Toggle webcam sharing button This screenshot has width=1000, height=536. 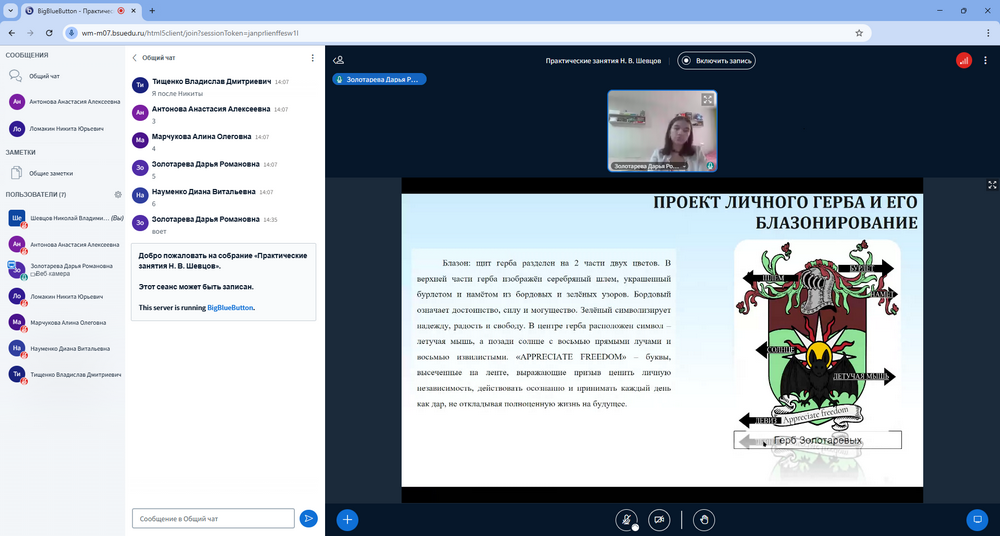[659, 519]
